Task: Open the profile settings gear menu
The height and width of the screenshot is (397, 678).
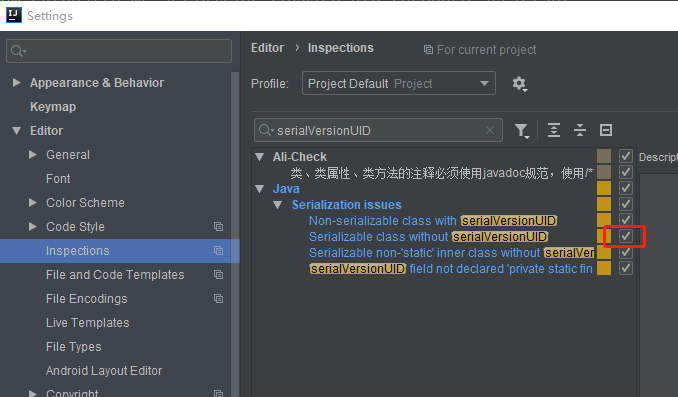Action: (x=519, y=83)
